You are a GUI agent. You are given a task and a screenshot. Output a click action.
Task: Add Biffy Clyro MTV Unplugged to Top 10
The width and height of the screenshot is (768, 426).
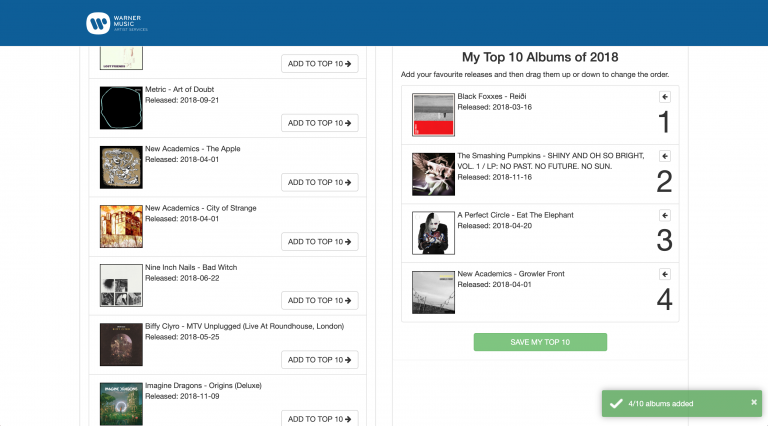click(x=319, y=359)
